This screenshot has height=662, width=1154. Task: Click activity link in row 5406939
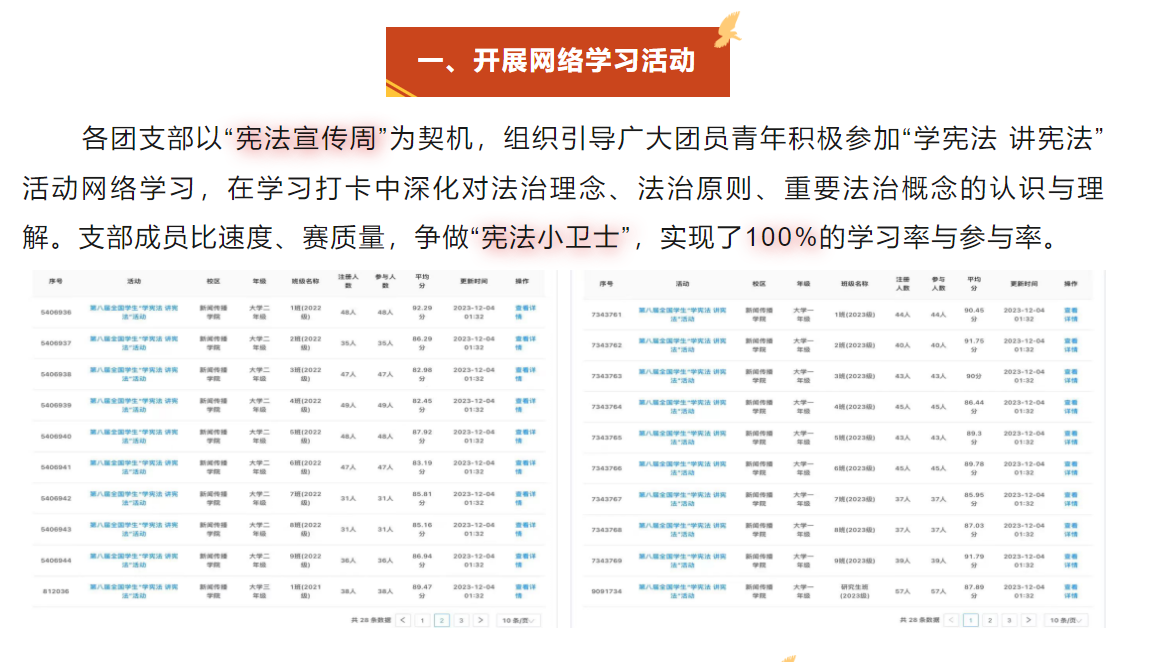[x=134, y=405]
